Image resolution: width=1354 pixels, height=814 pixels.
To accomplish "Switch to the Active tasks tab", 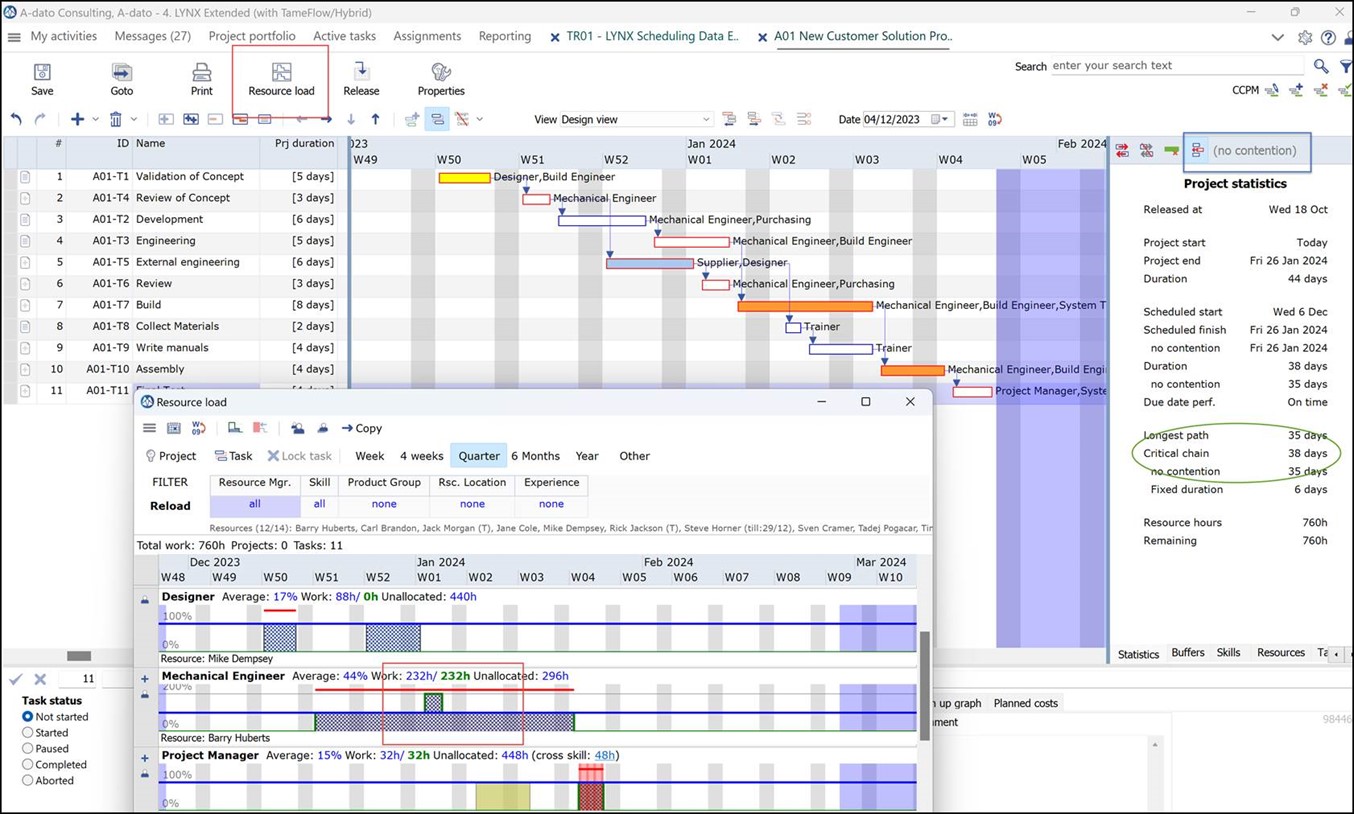I will (344, 36).
